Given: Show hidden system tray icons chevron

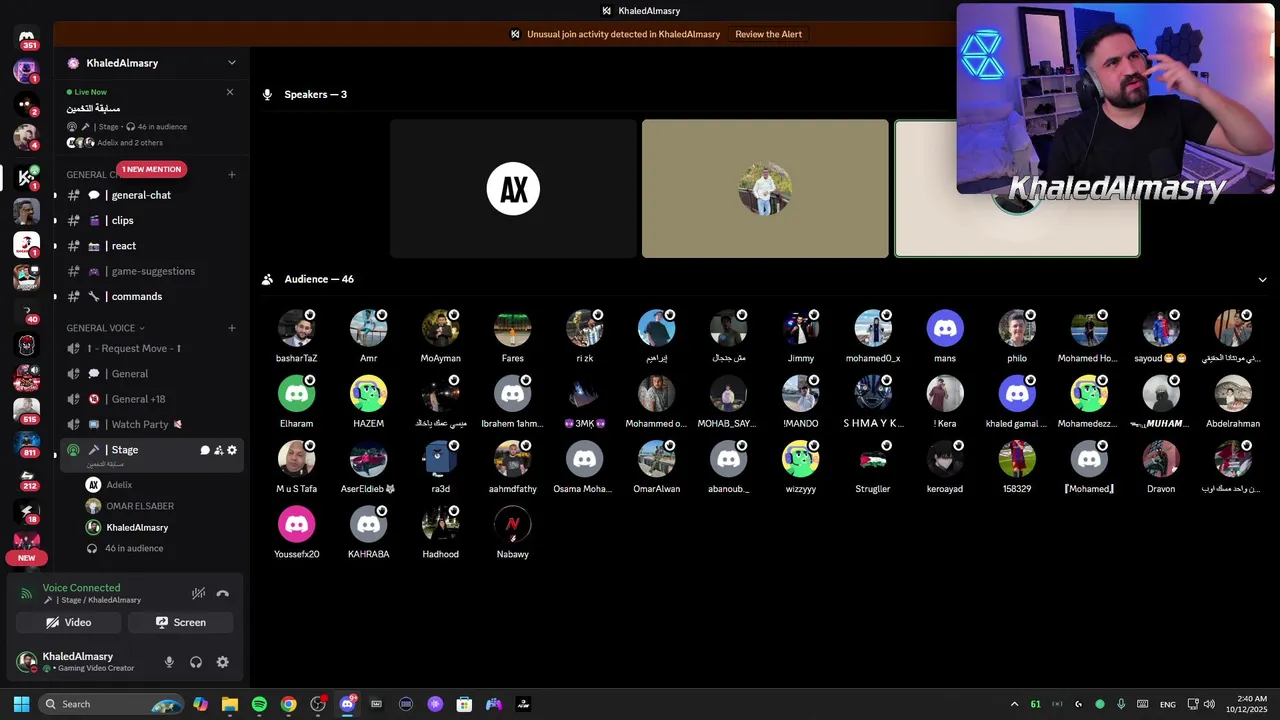Looking at the screenshot, I should [x=1014, y=704].
